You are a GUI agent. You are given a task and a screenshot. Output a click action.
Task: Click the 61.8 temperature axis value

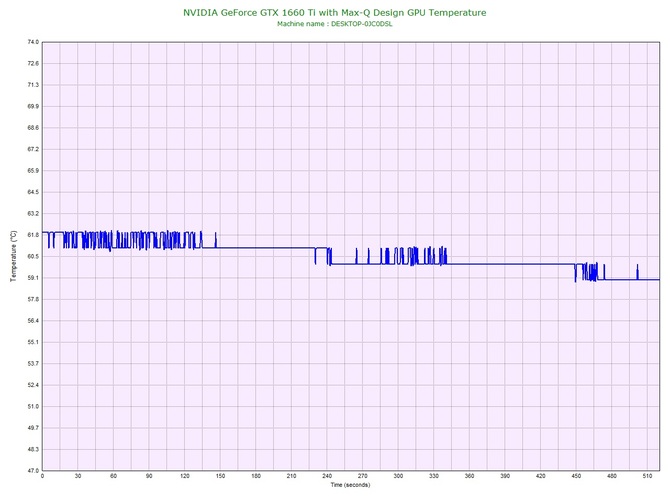point(33,235)
